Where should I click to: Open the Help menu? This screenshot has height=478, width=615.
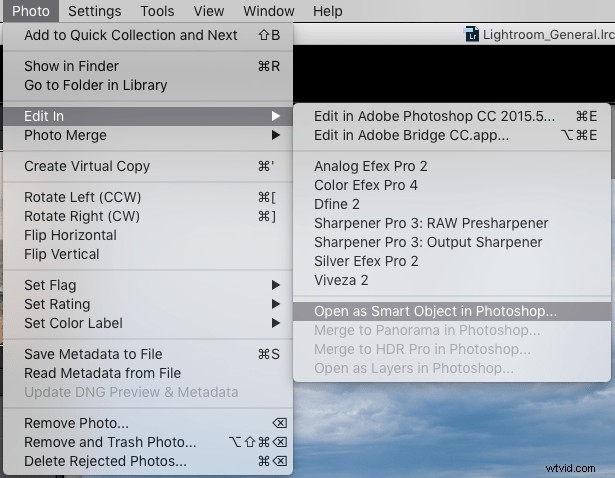(328, 11)
